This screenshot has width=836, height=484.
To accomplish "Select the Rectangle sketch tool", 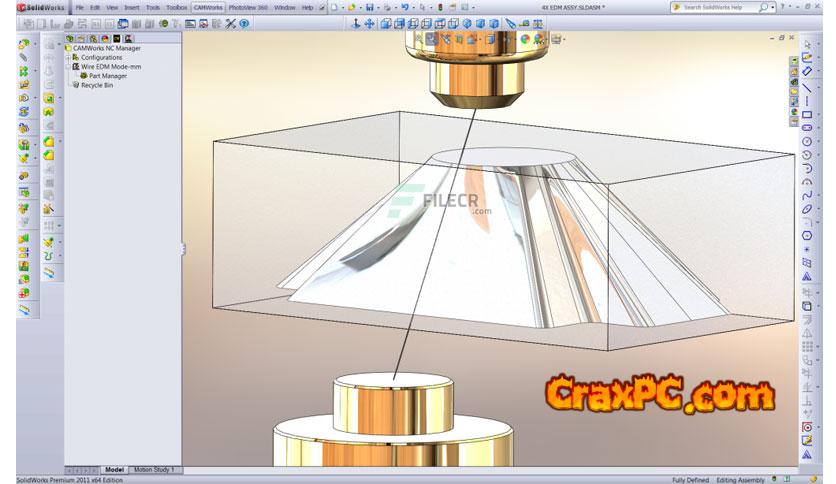I will tap(807, 114).
